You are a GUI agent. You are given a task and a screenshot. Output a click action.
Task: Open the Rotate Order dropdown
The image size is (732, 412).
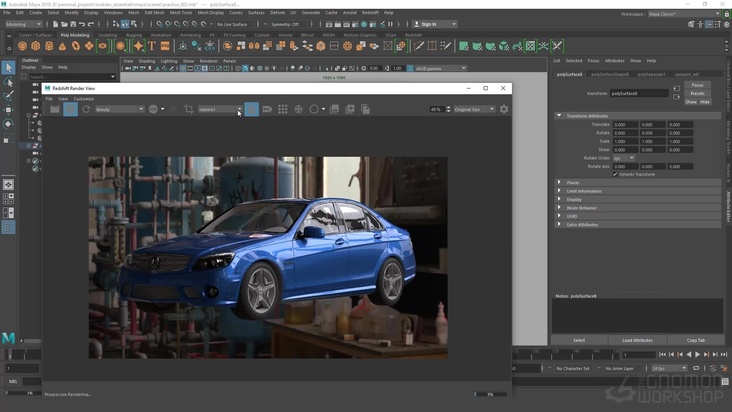click(x=624, y=158)
